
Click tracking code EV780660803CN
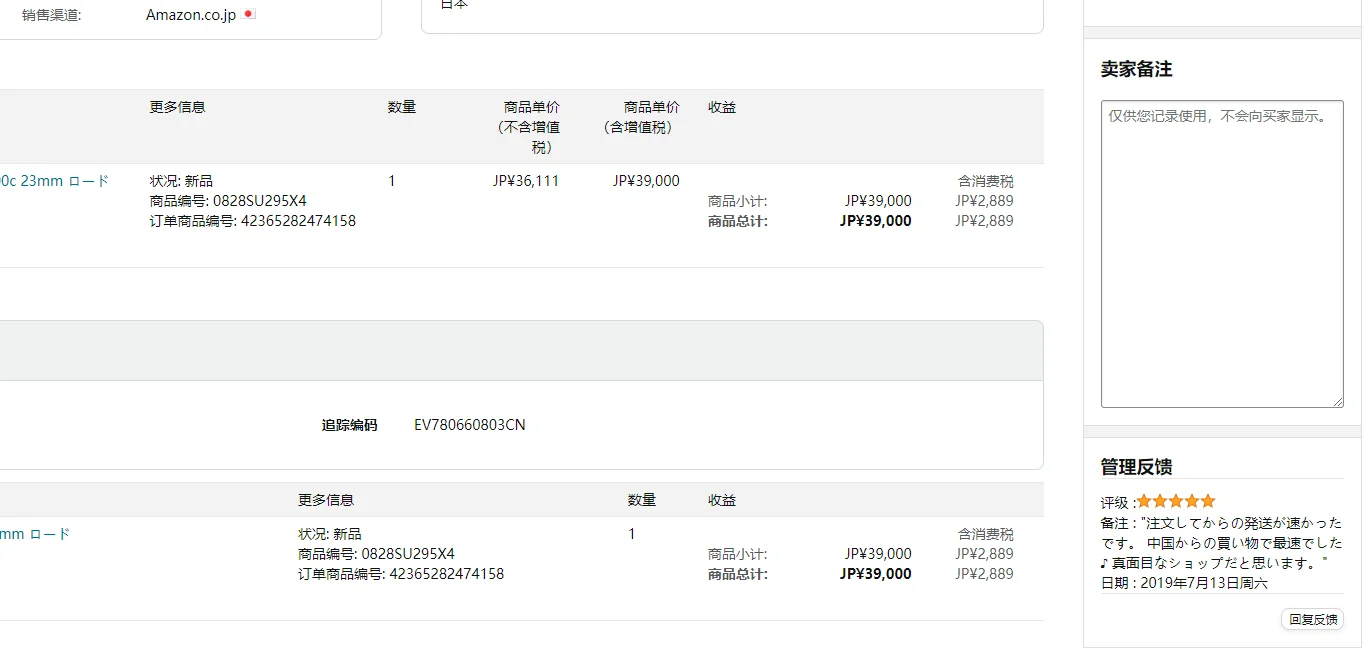(469, 425)
